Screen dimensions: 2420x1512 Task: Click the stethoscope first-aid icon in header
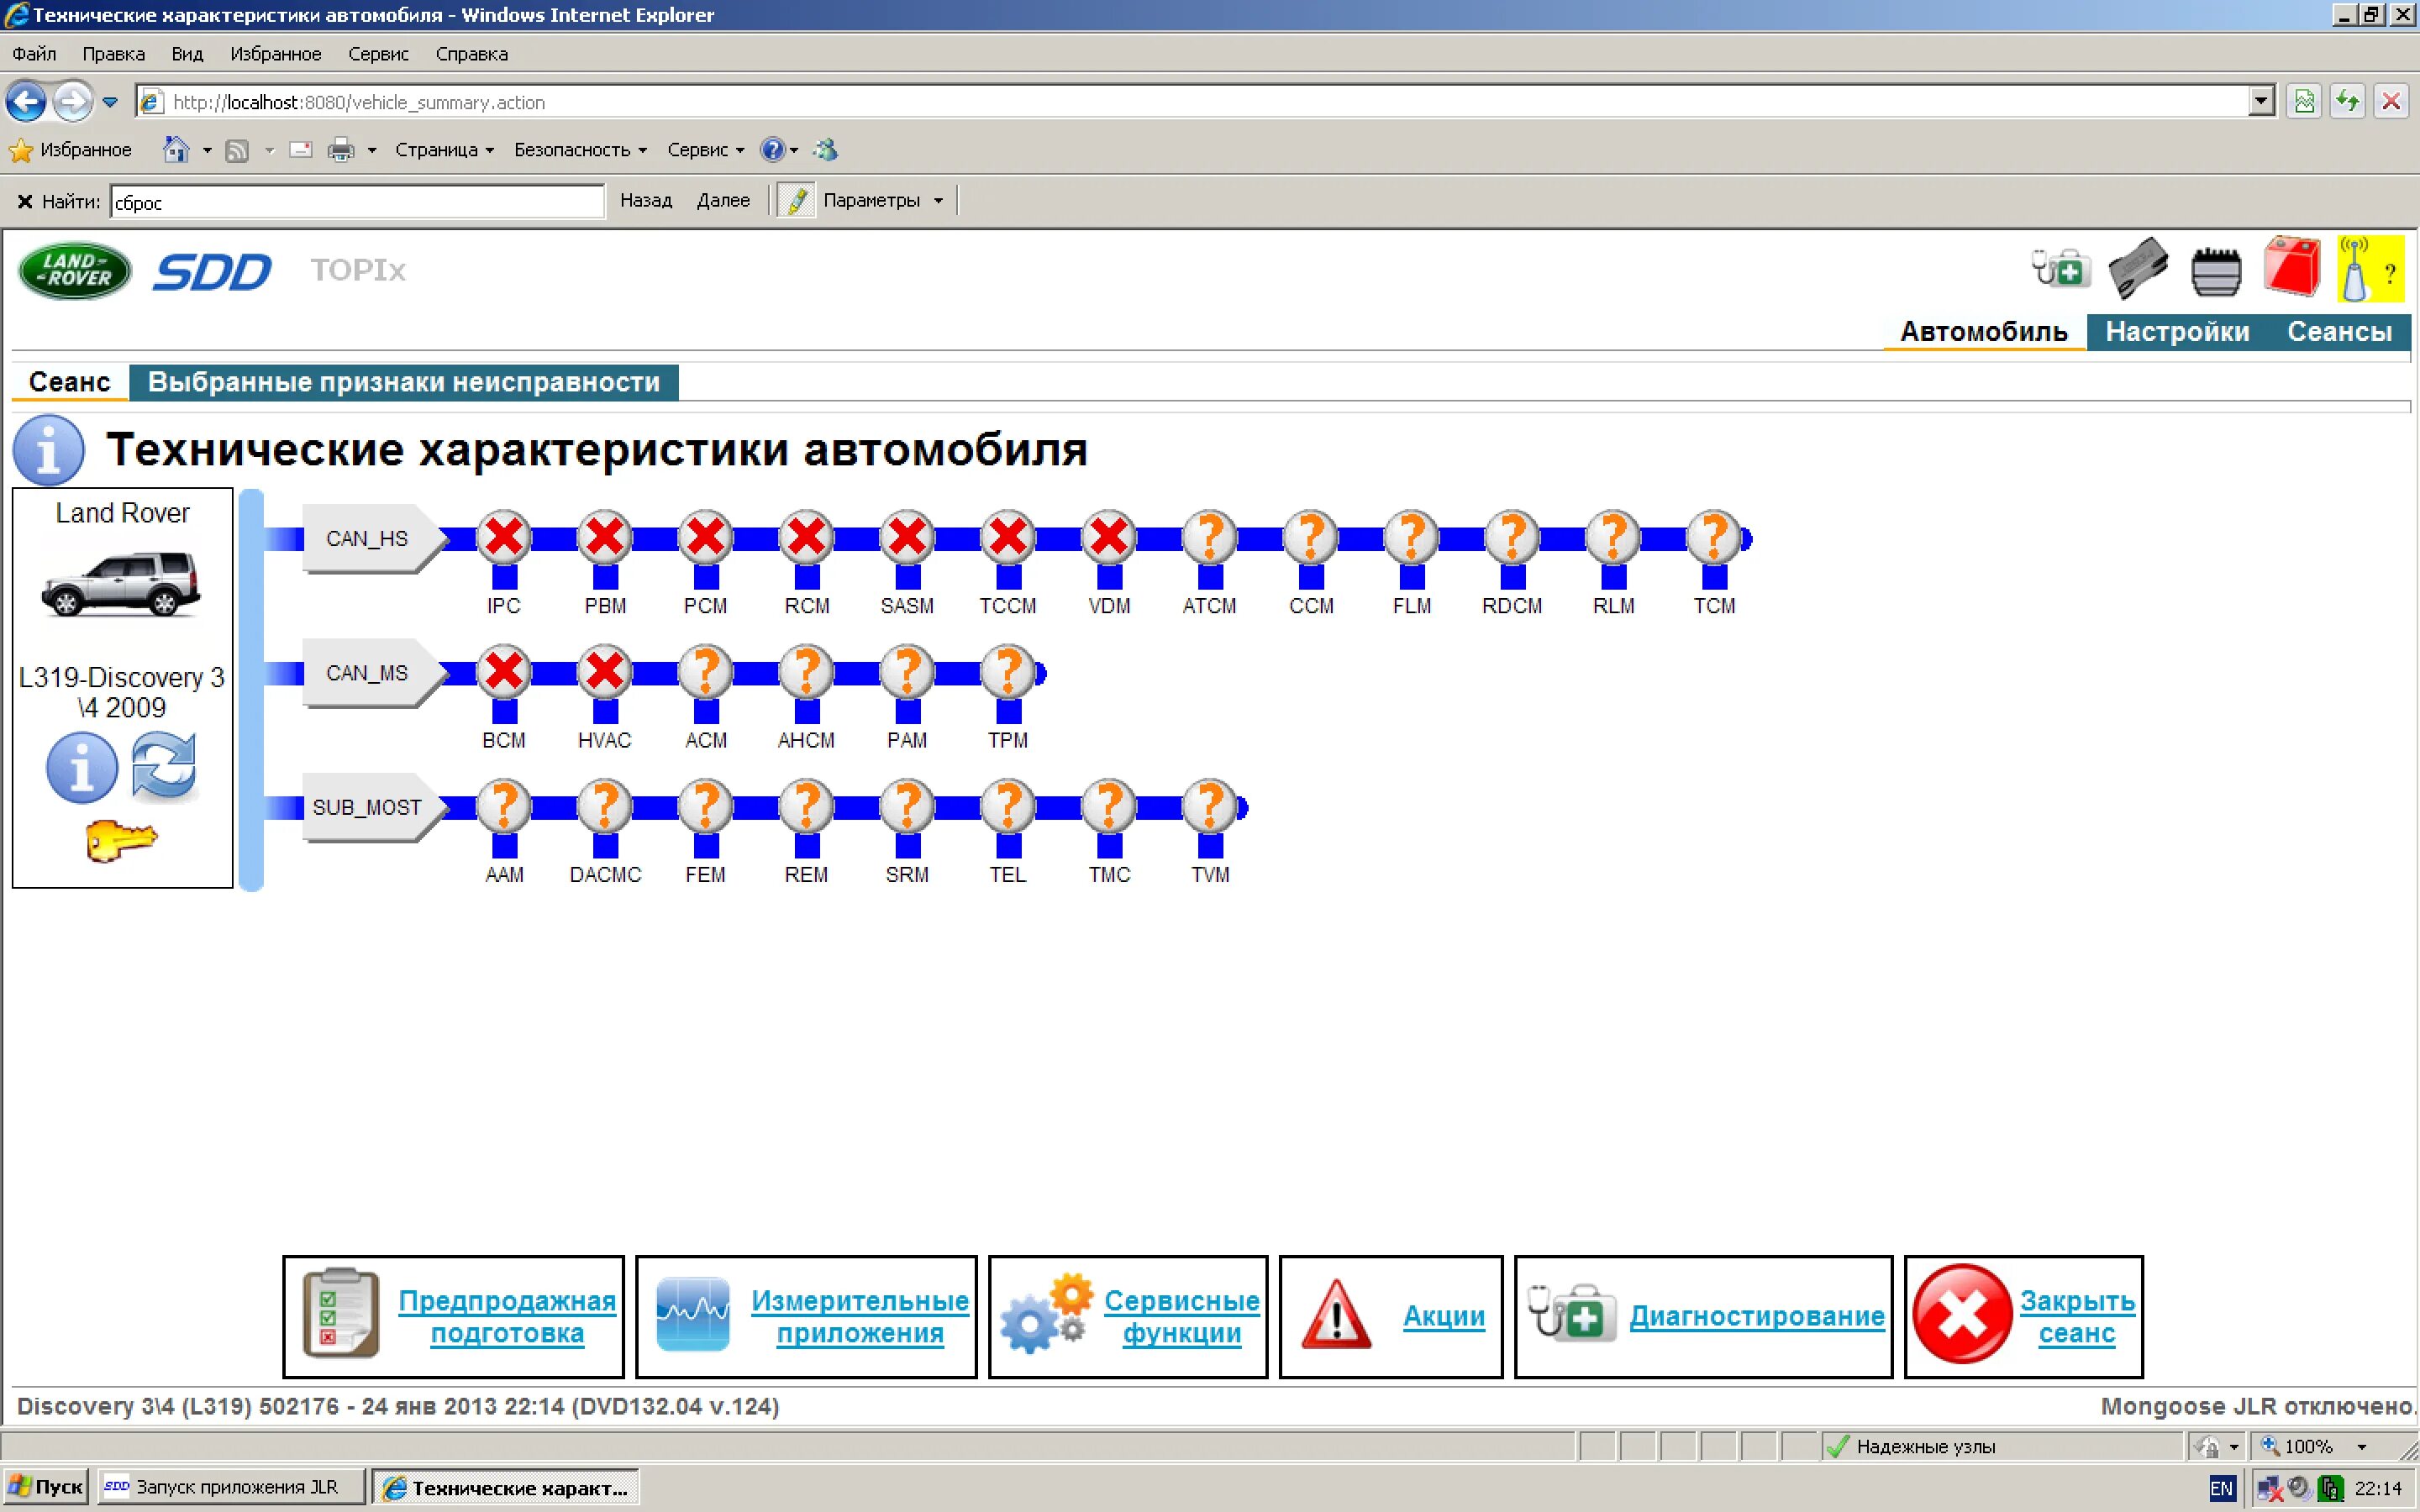pyautogui.click(x=2060, y=268)
